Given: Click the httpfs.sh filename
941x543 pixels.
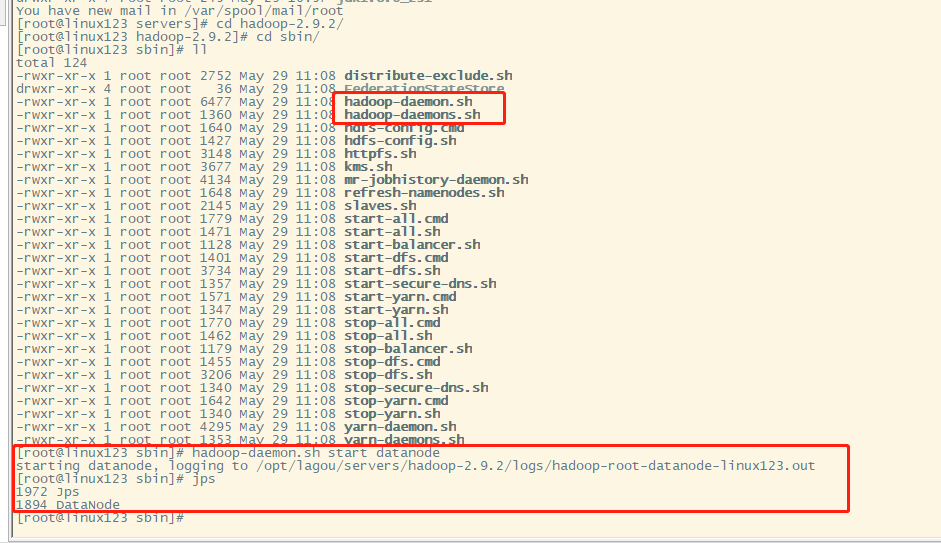Looking at the screenshot, I should click(380, 154).
